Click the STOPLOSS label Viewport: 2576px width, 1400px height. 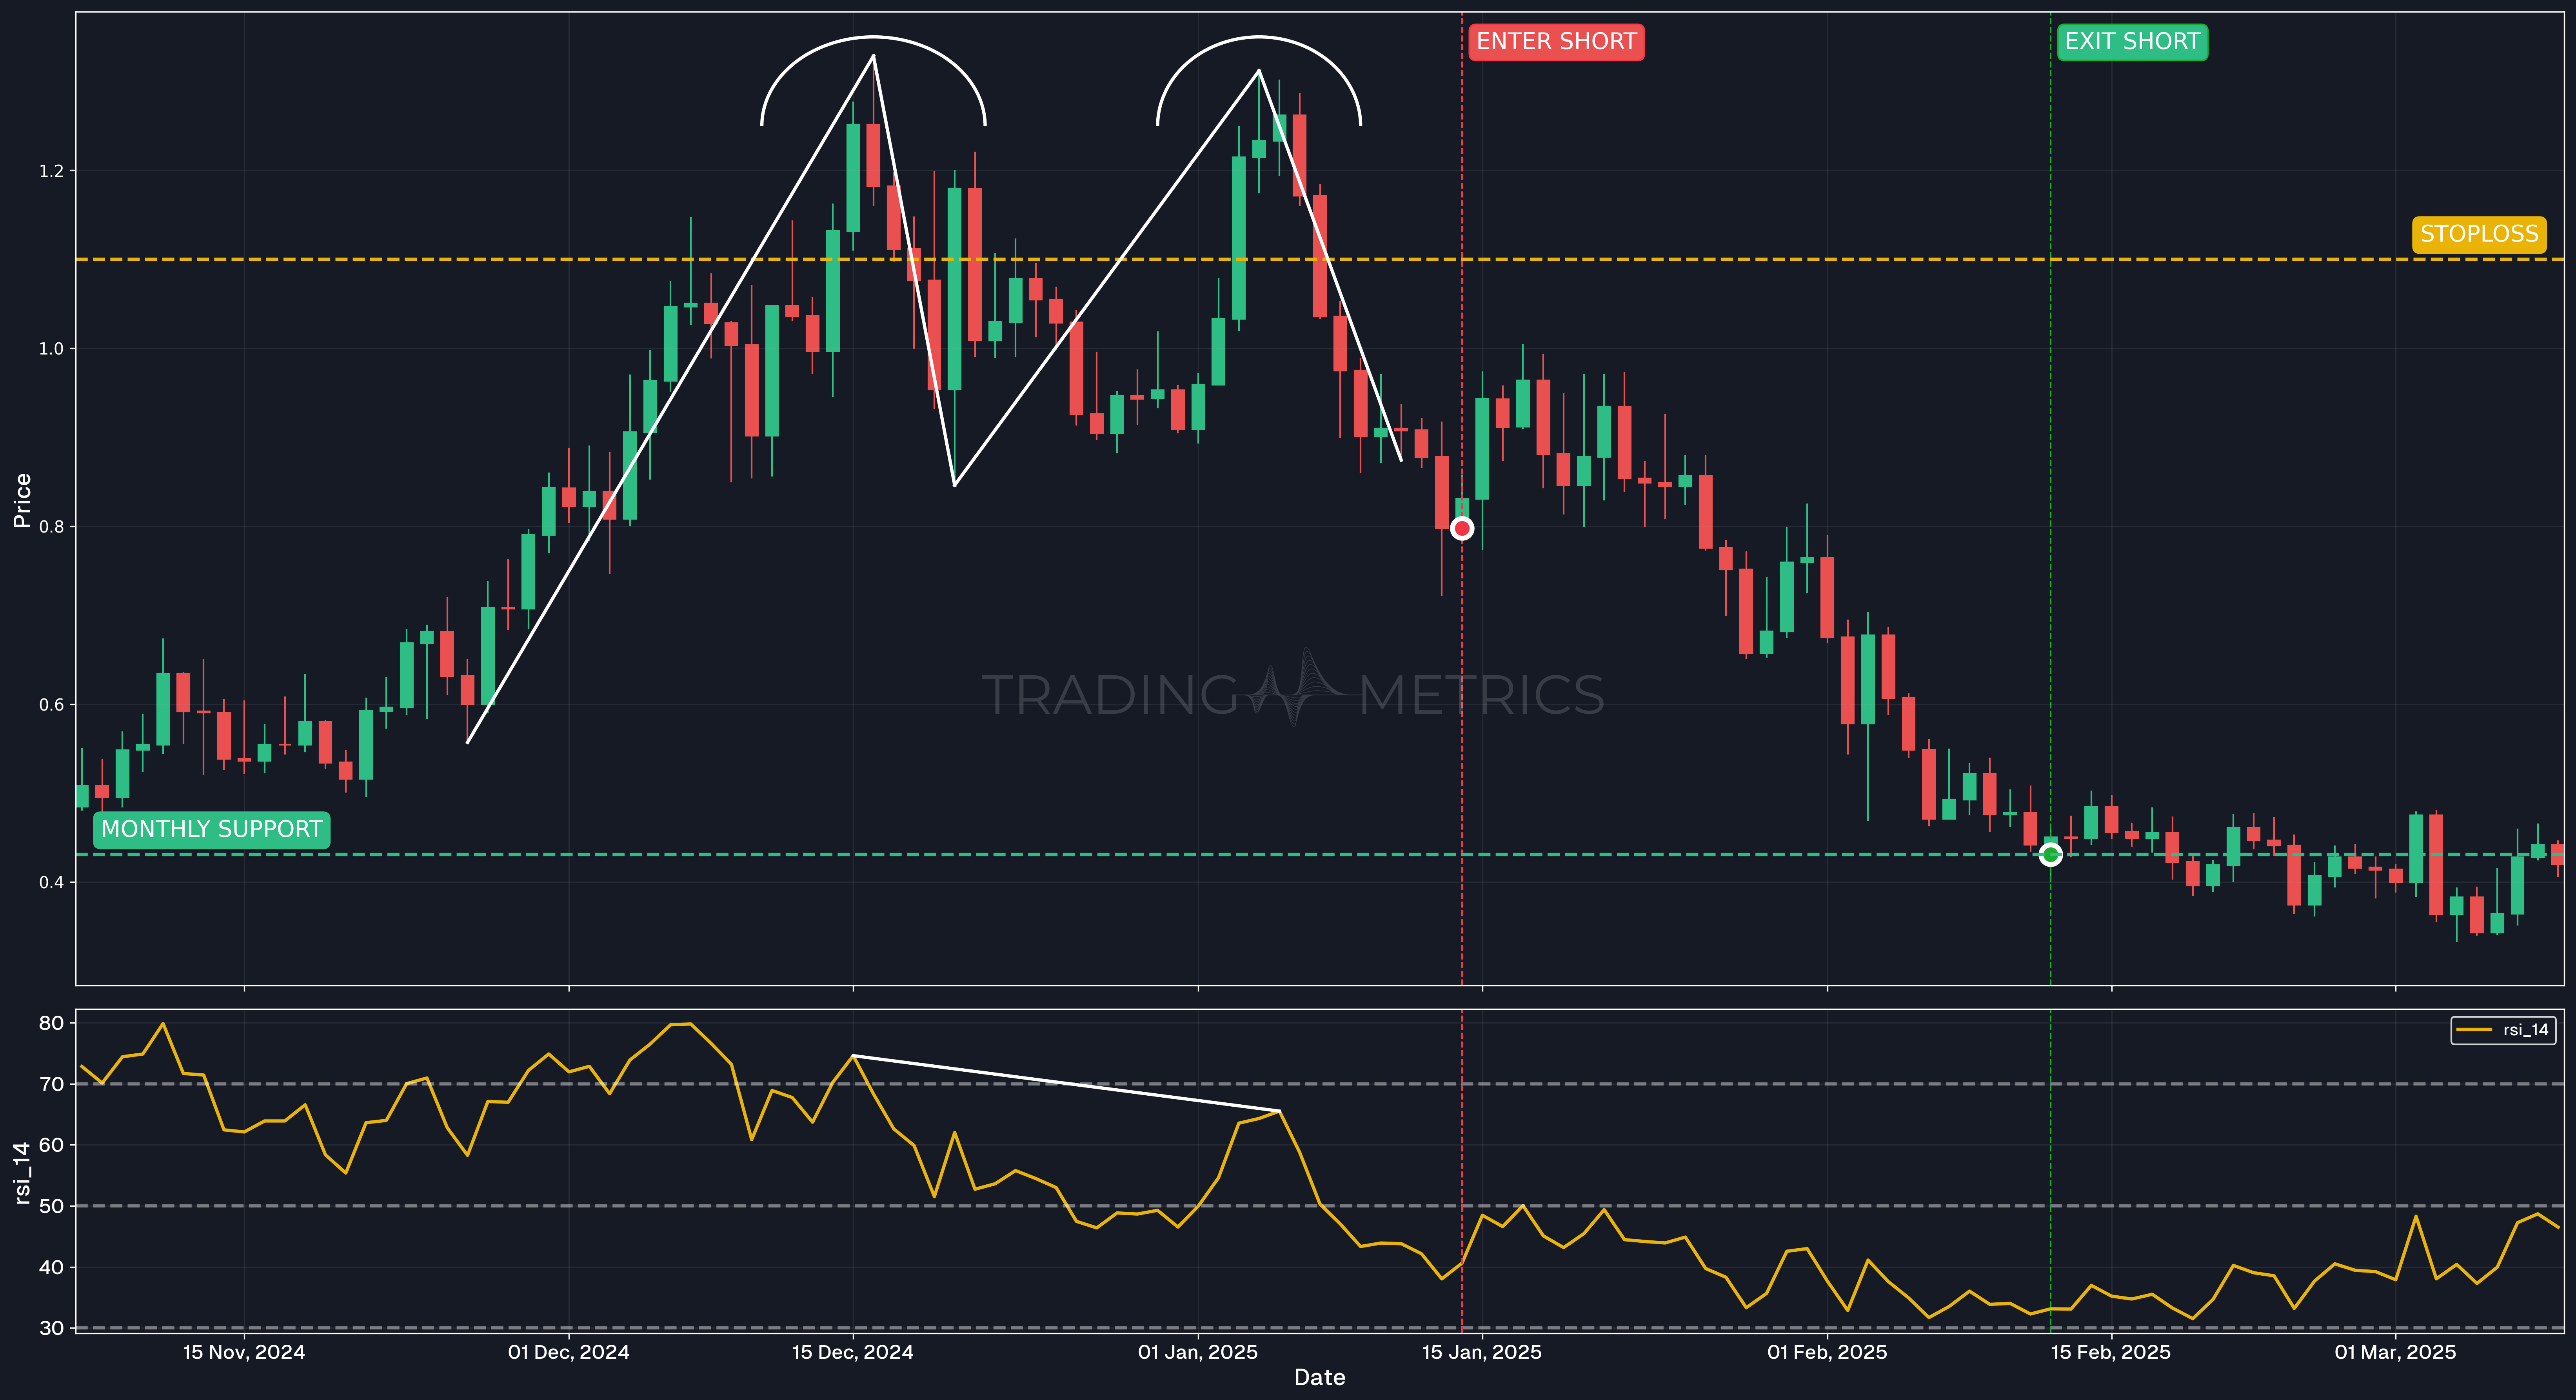click(2479, 234)
